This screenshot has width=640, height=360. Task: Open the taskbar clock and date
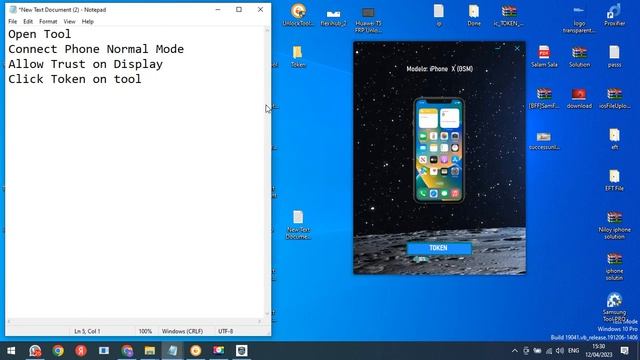[599, 351]
